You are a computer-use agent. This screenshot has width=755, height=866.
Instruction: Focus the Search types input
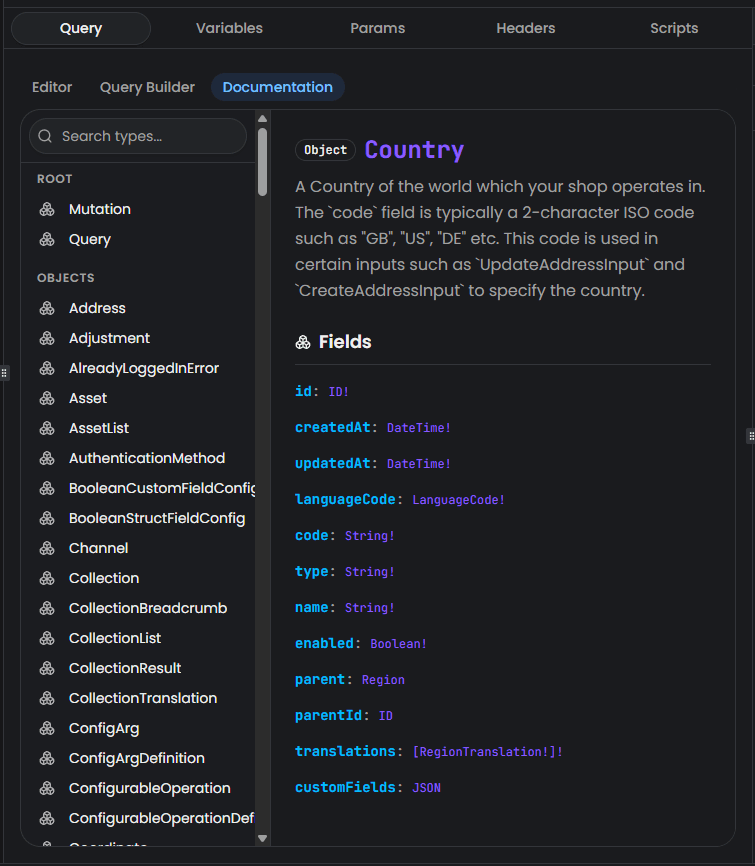pos(138,136)
